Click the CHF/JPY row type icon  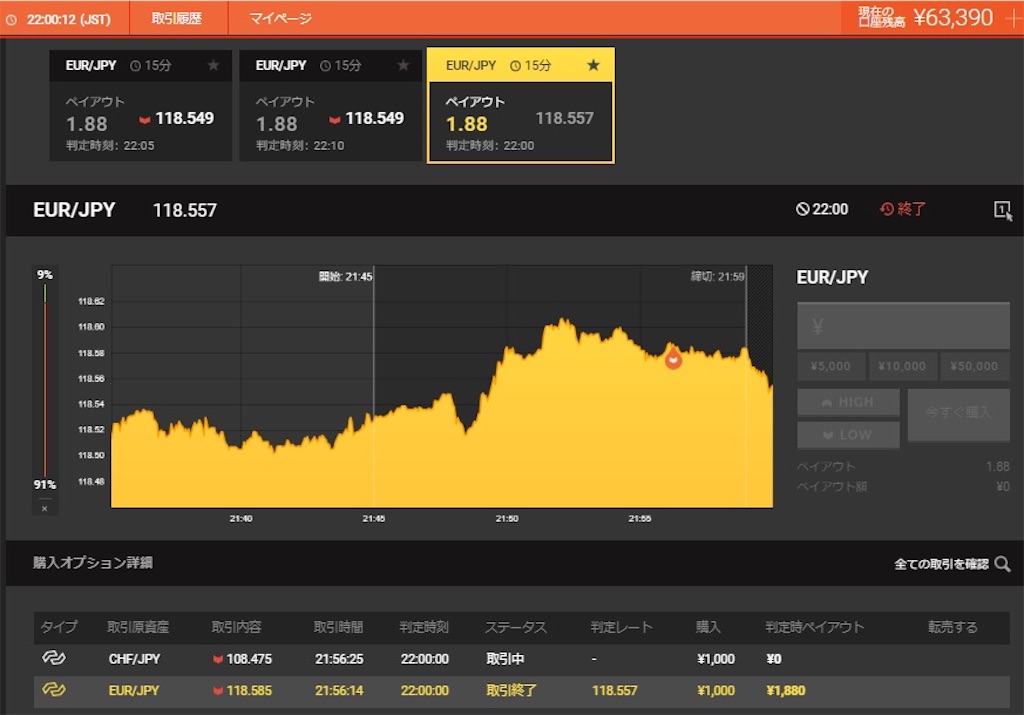pyautogui.click(x=54, y=658)
